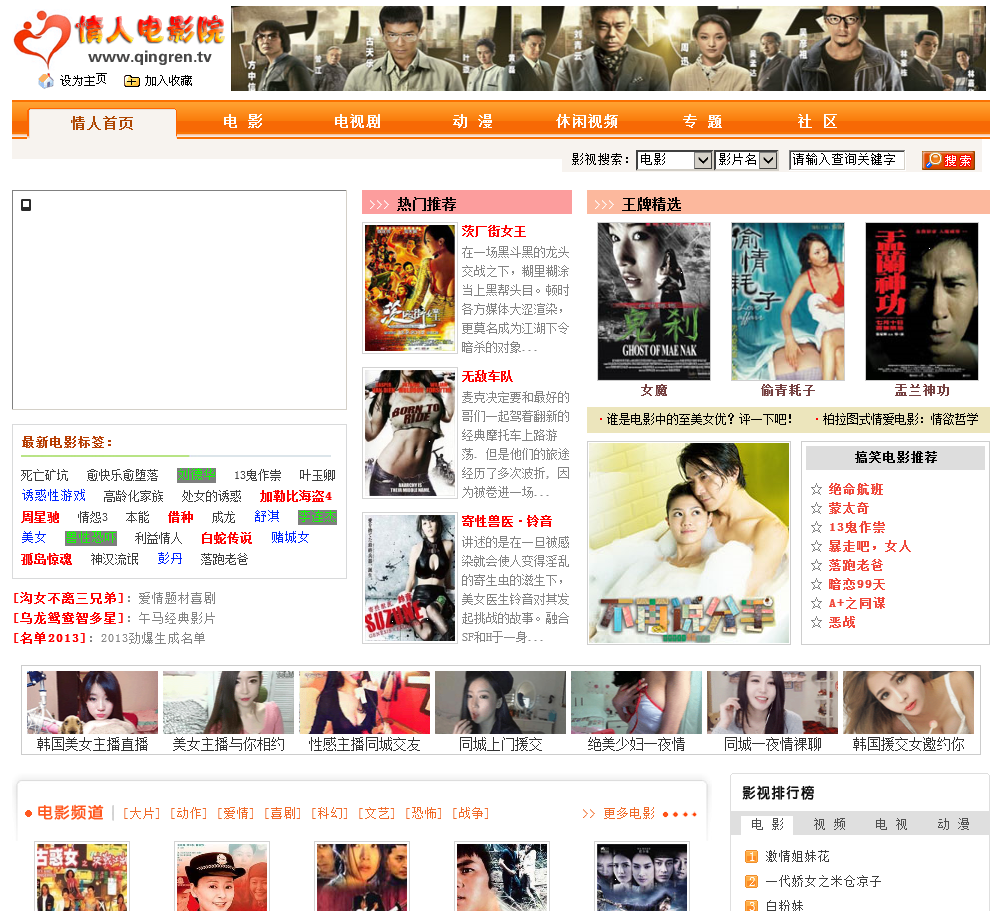1002x911 pixels.
Task: Open the 电影 search category dropdown
Action: tap(674, 160)
